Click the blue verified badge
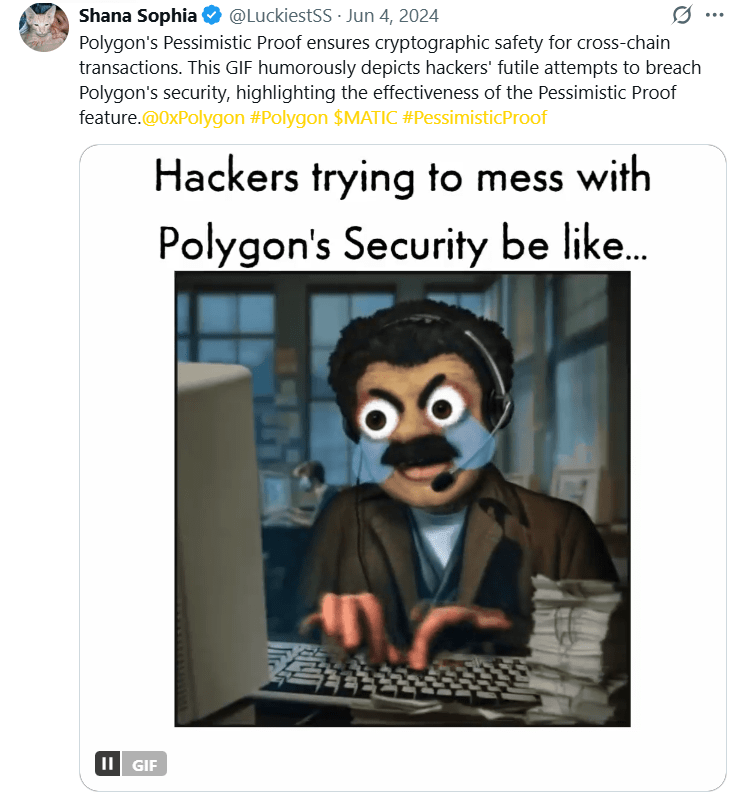 [x=212, y=15]
